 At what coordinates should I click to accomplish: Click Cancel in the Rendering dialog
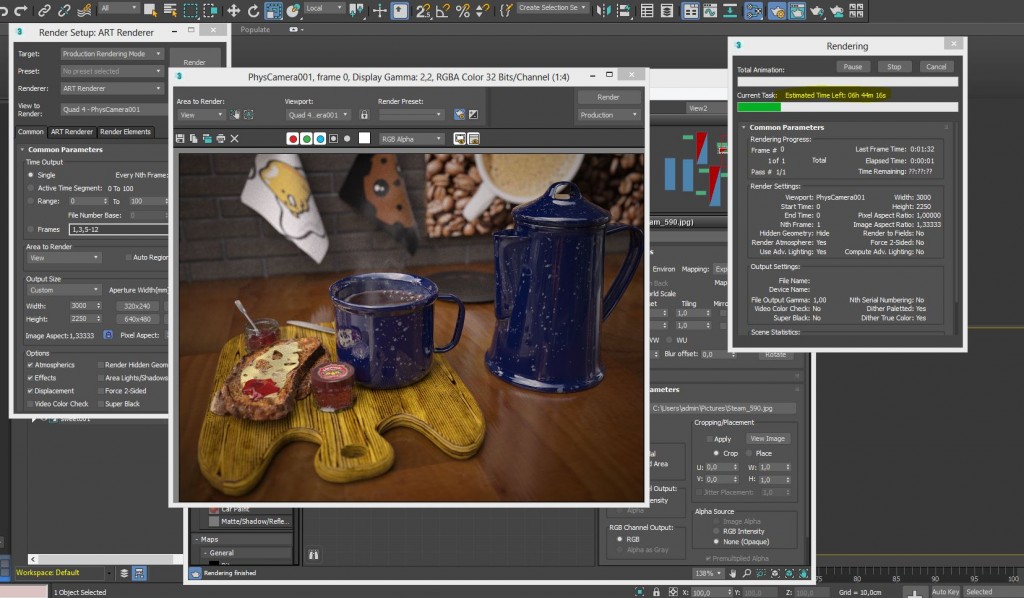coord(935,67)
